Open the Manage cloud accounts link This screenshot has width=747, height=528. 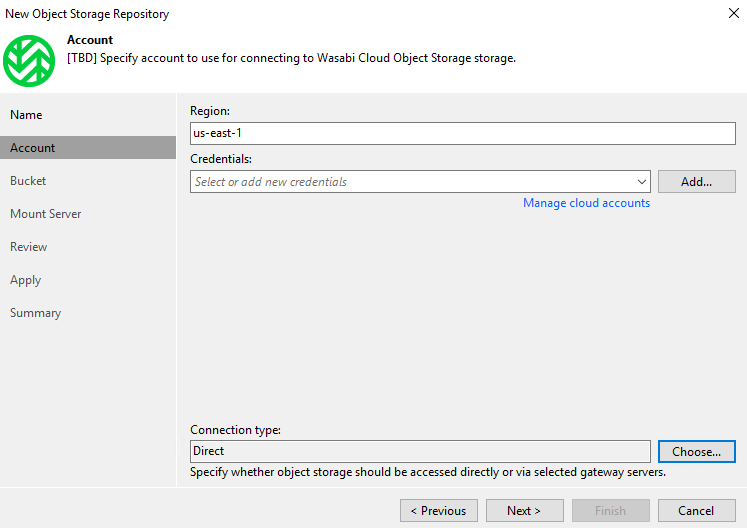(x=586, y=203)
